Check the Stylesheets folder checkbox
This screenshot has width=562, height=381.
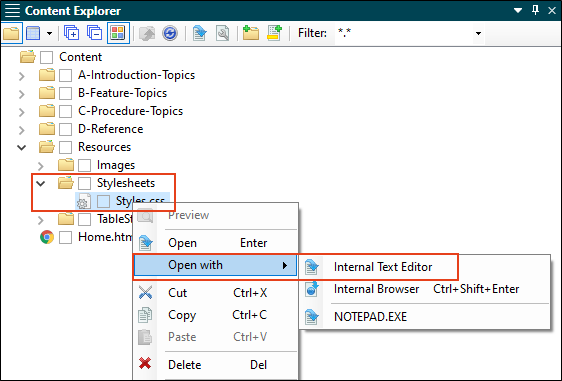click(84, 183)
